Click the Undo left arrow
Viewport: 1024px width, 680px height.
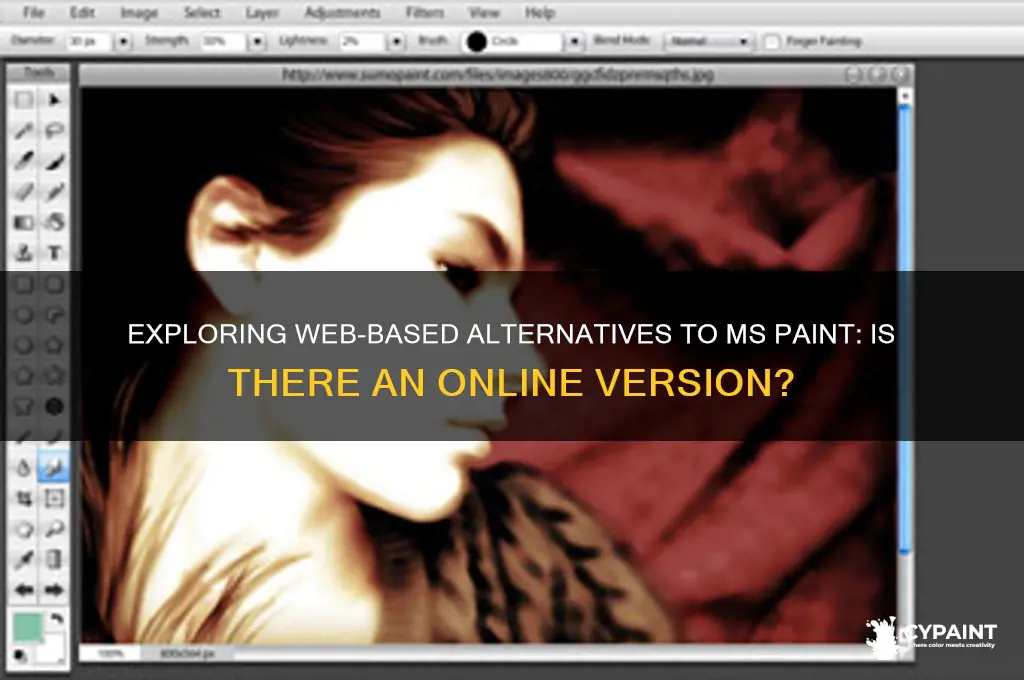[x=24, y=590]
